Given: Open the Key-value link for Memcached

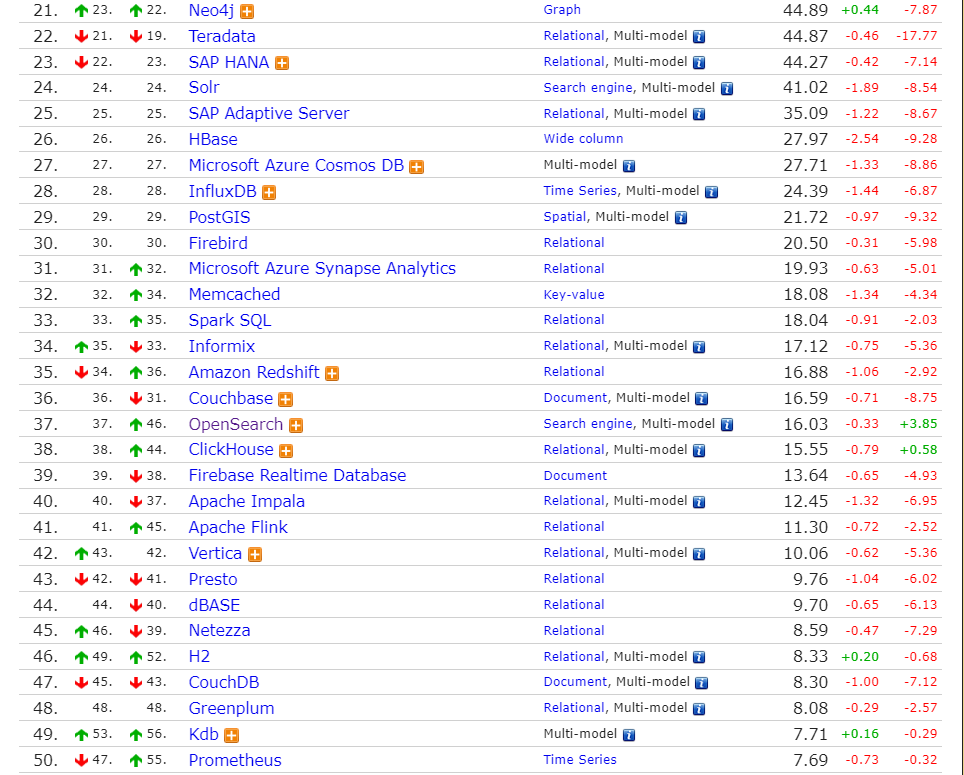Looking at the screenshot, I should click(x=574, y=295).
